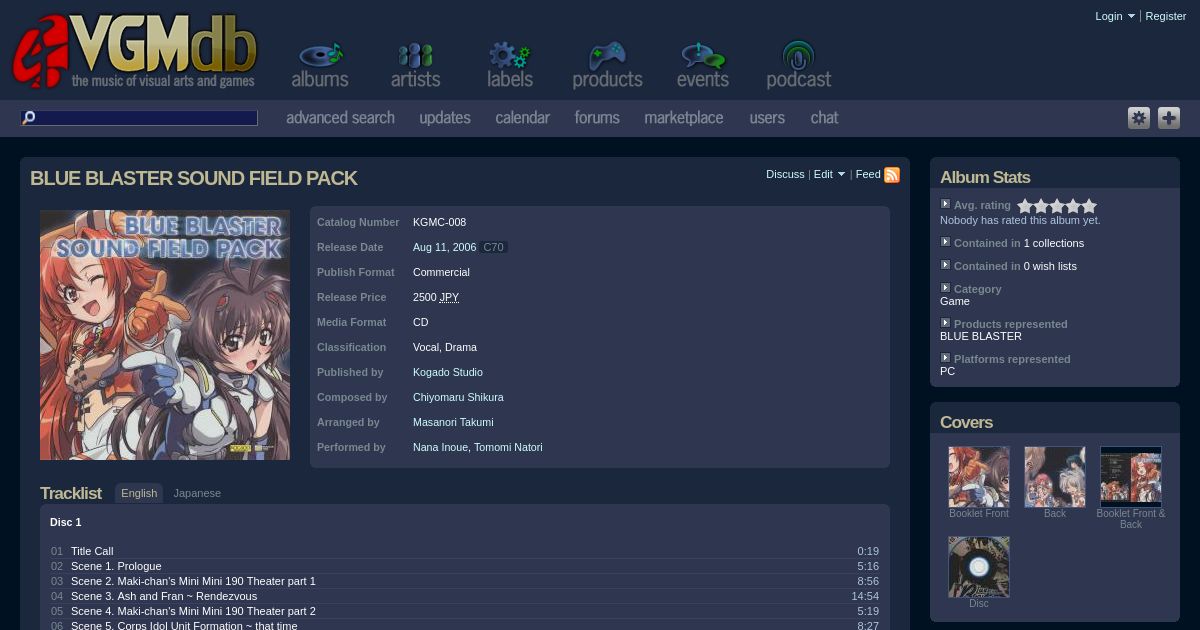
Task: Open the BLUE BLASTER product link
Action: point(981,336)
